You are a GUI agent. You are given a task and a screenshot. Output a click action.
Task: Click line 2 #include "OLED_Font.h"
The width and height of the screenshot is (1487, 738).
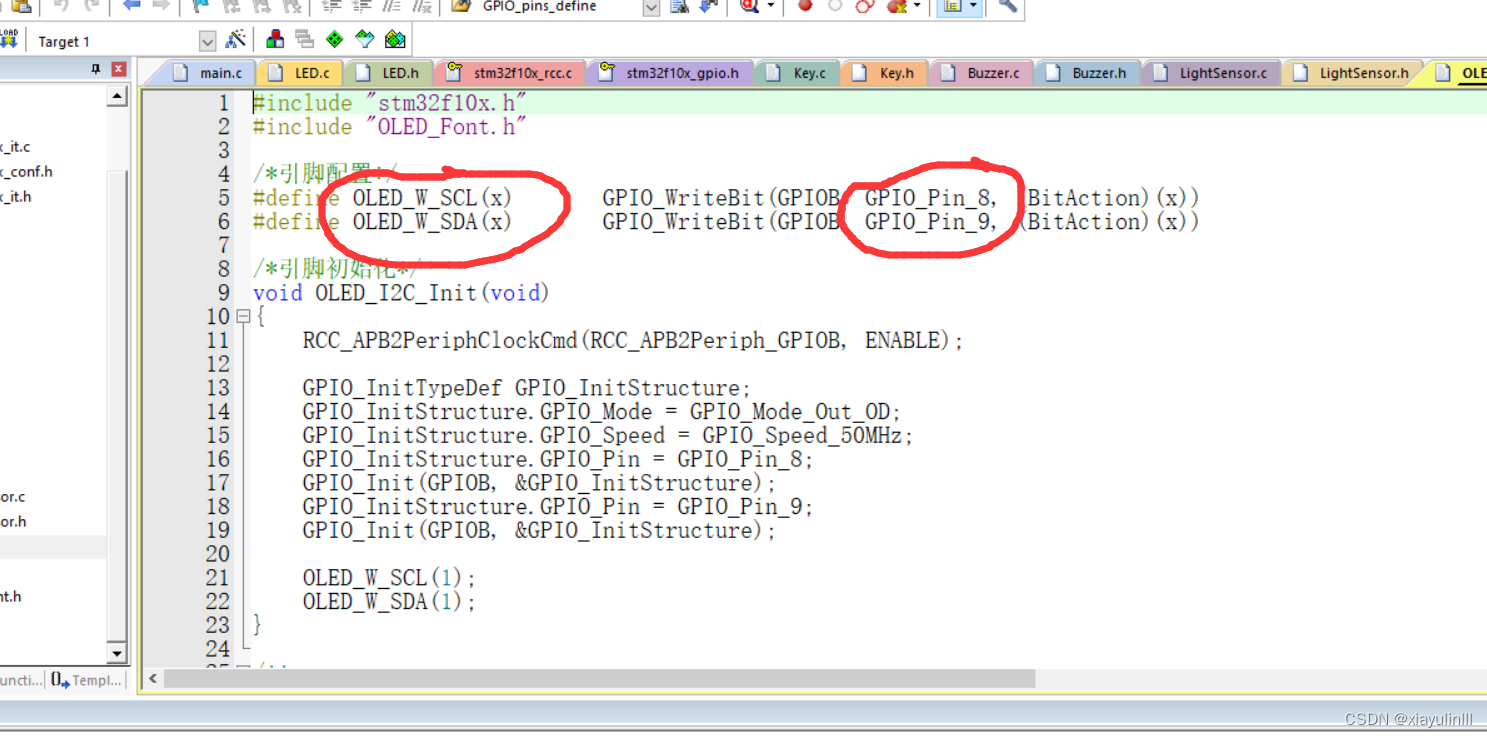(390, 127)
